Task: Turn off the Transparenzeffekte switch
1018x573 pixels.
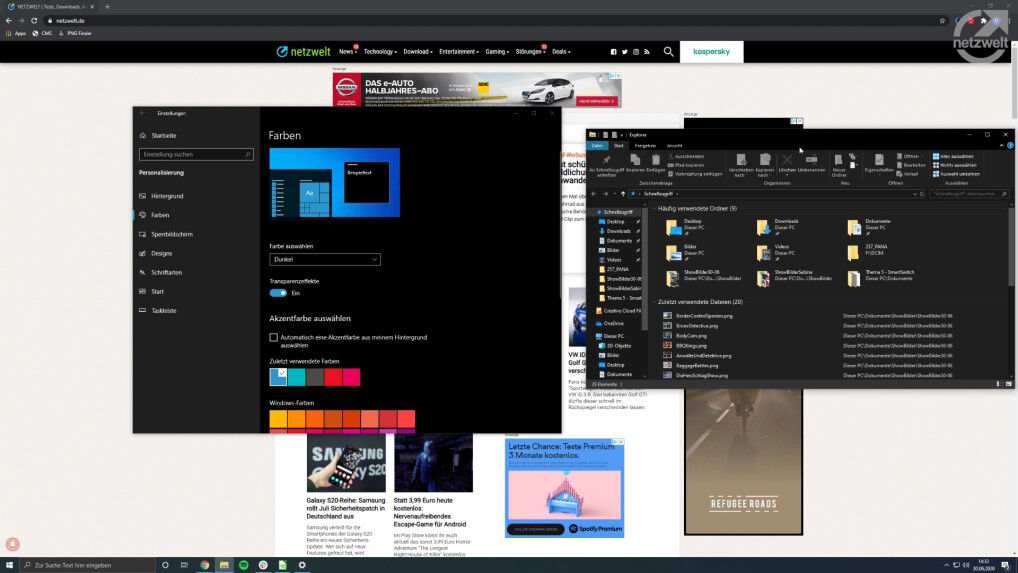Action: coord(278,293)
